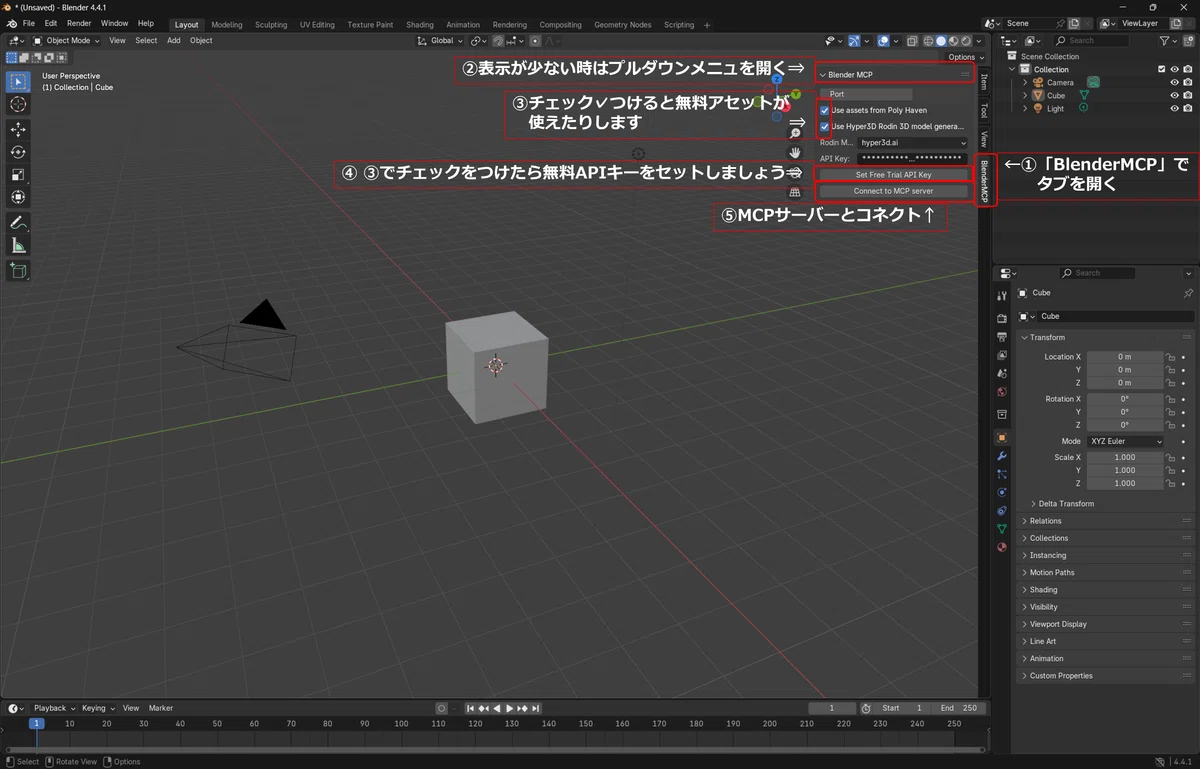This screenshot has width=1200, height=769.
Task: Open the Particles properties tab
Action: pos(1002,474)
